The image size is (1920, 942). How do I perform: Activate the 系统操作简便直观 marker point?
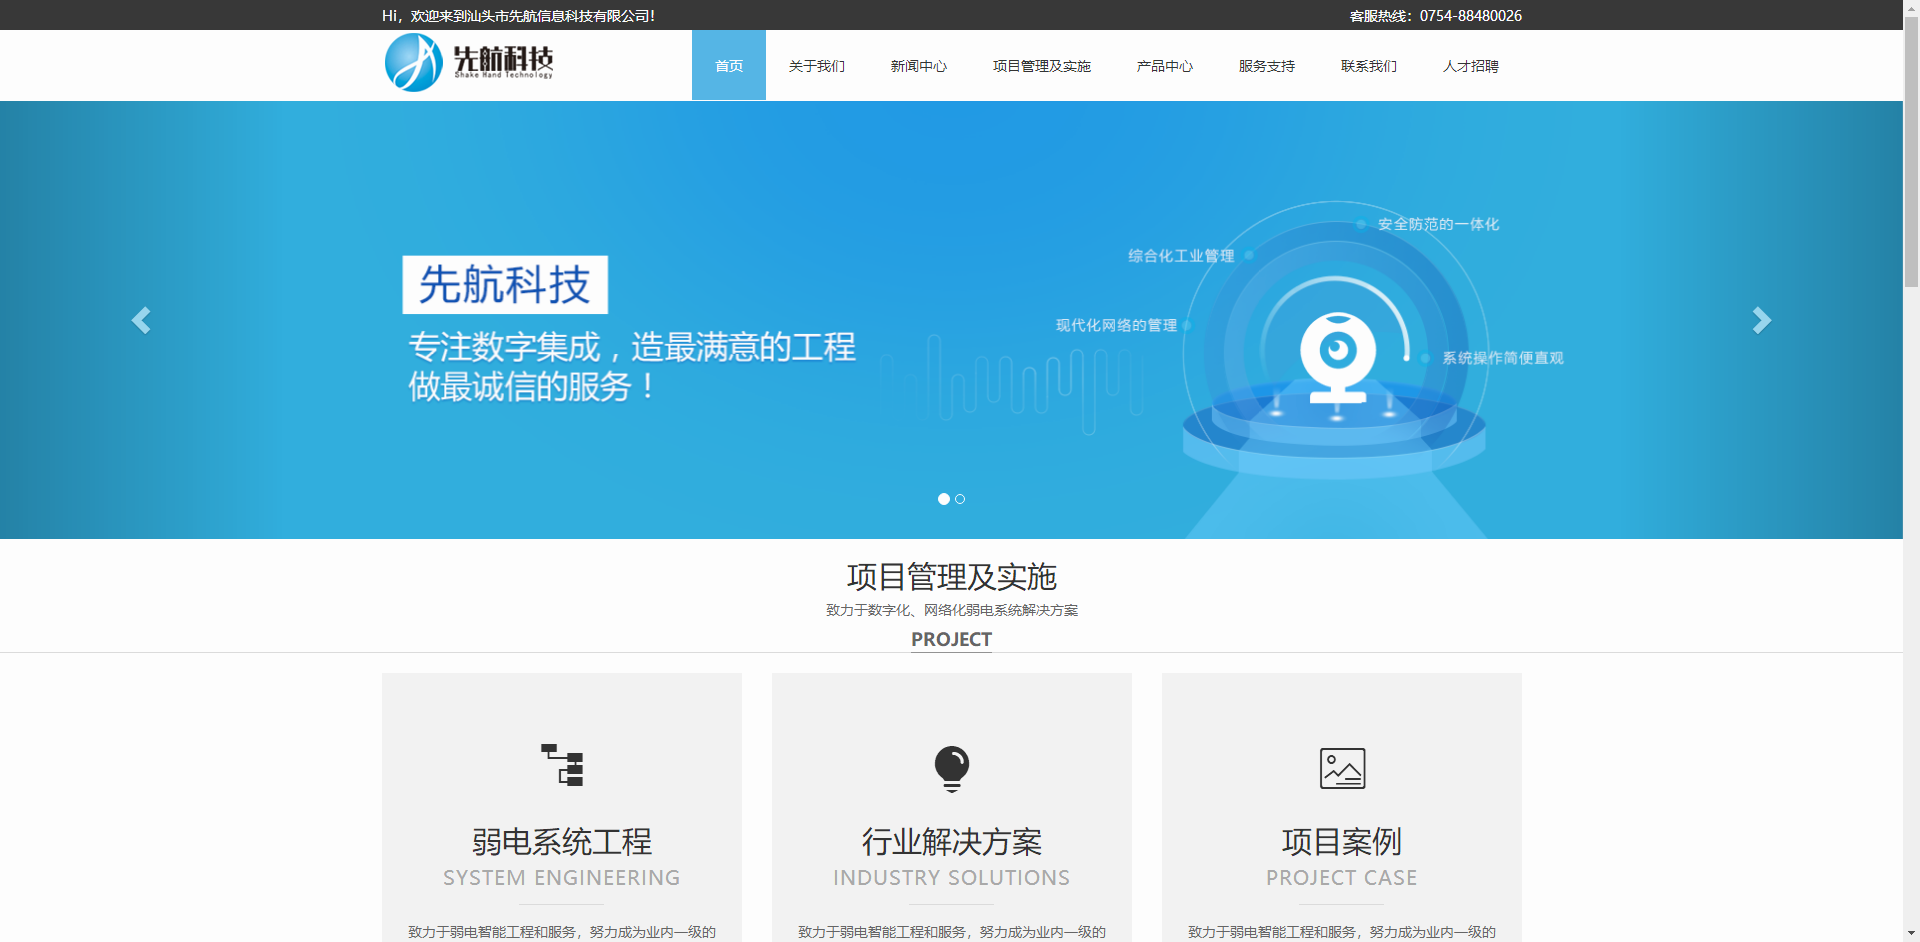coord(1427,357)
